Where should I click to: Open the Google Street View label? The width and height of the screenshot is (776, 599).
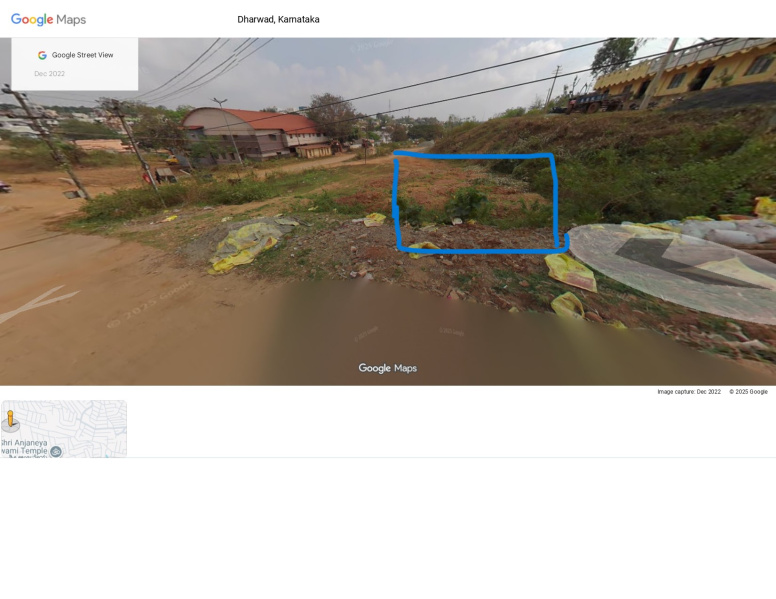(x=82, y=56)
